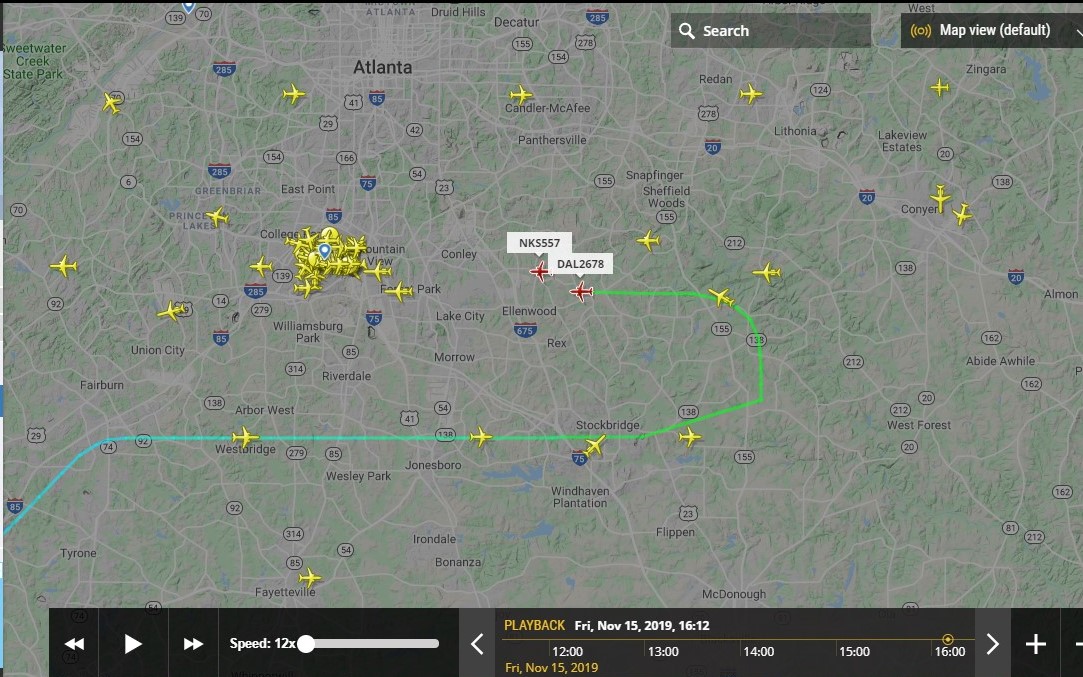Select the red NKS557 aircraft icon
Image resolution: width=1083 pixels, height=677 pixels.
pyautogui.click(x=540, y=271)
